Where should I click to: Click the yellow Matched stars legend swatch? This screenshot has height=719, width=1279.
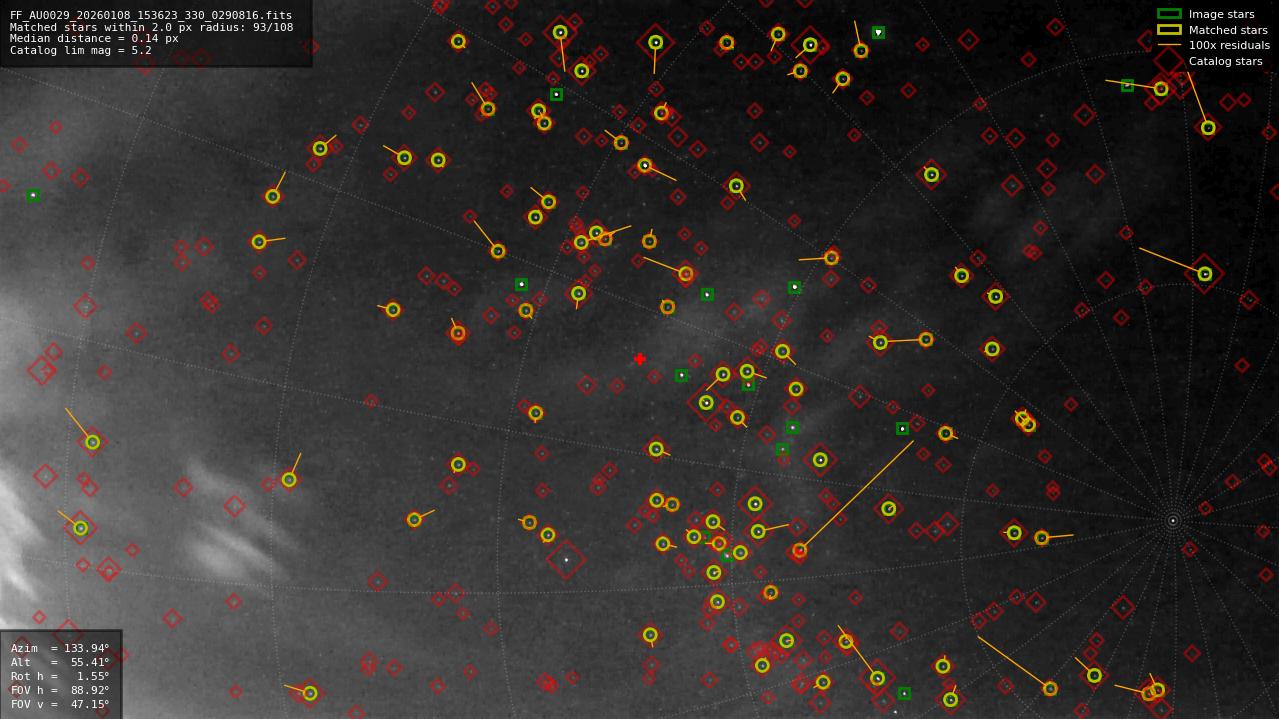[x=1169, y=30]
